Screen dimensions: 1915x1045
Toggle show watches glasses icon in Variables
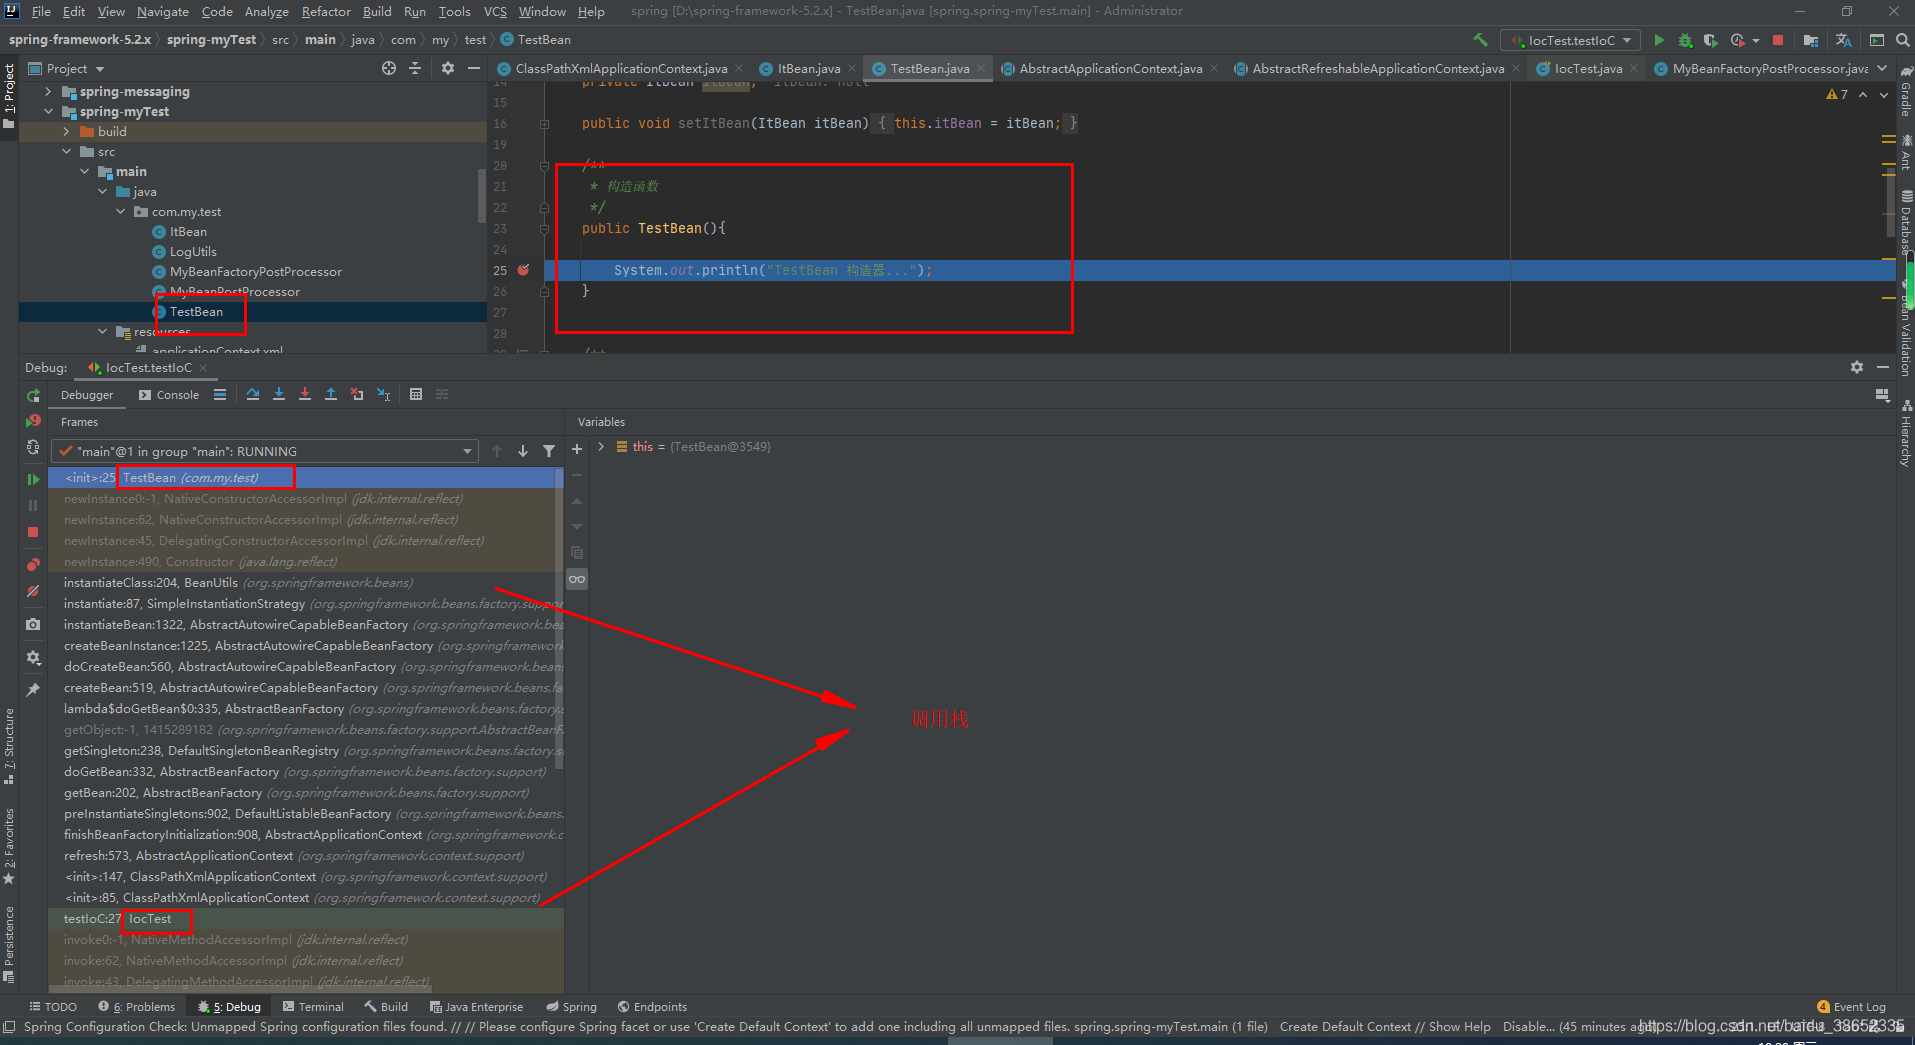coord(577,579)
